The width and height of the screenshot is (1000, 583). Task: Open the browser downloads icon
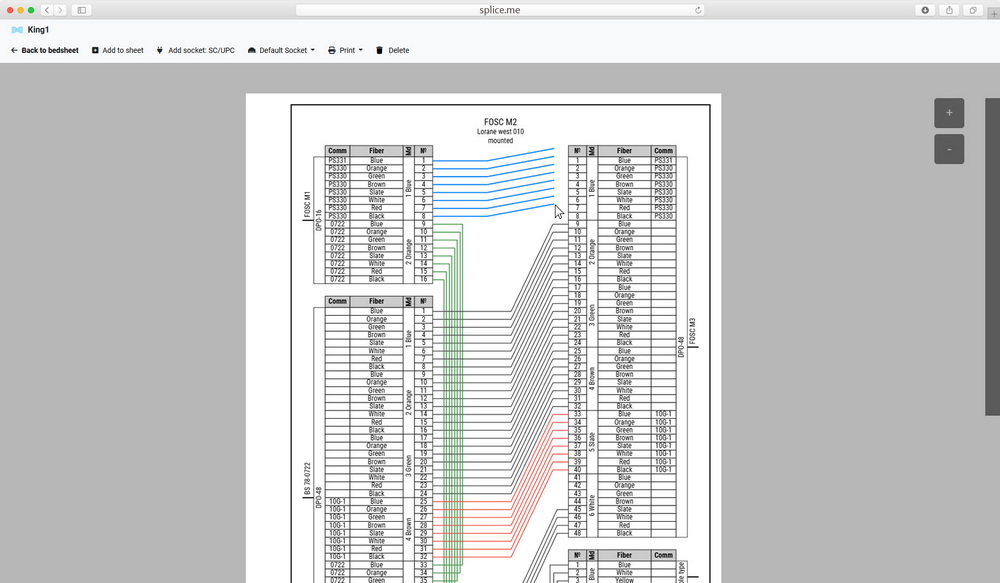point(925,10)
